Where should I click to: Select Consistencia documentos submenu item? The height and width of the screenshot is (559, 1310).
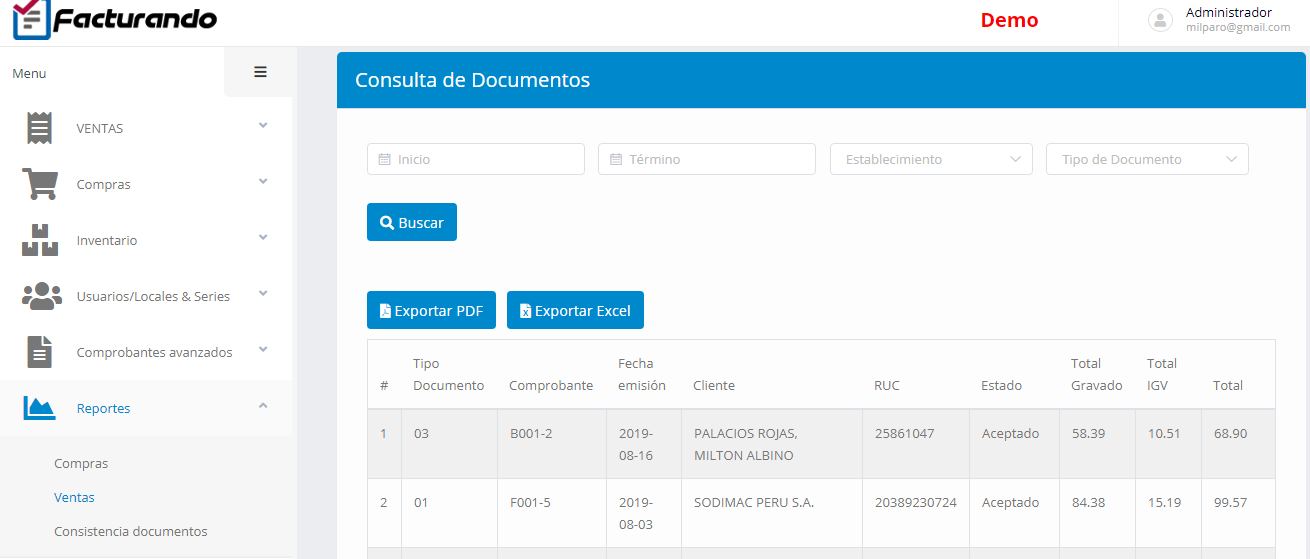tap(131, 531)
